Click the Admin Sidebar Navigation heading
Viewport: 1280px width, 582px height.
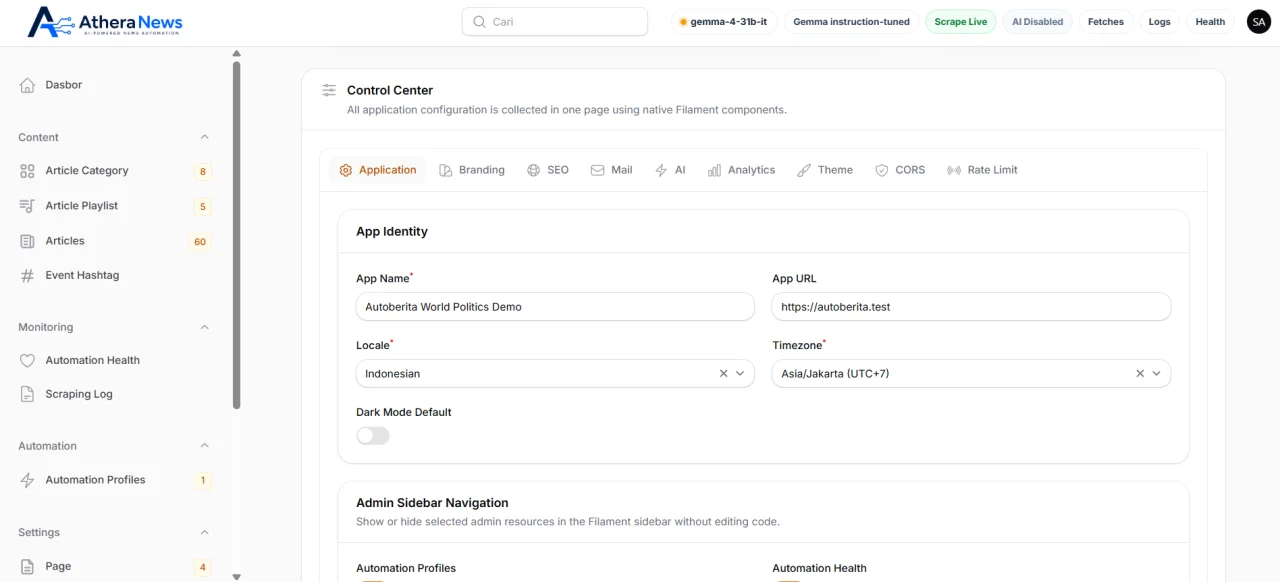(x=432, y=503)
